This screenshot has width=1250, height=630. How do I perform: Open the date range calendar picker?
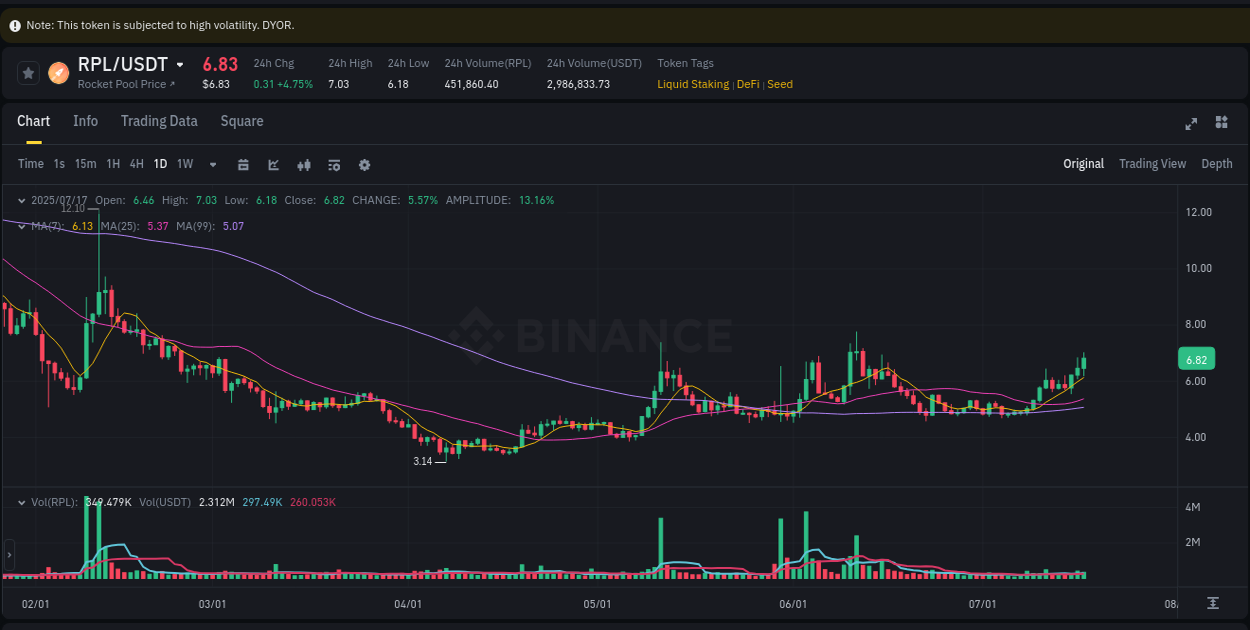click(243, 163)
